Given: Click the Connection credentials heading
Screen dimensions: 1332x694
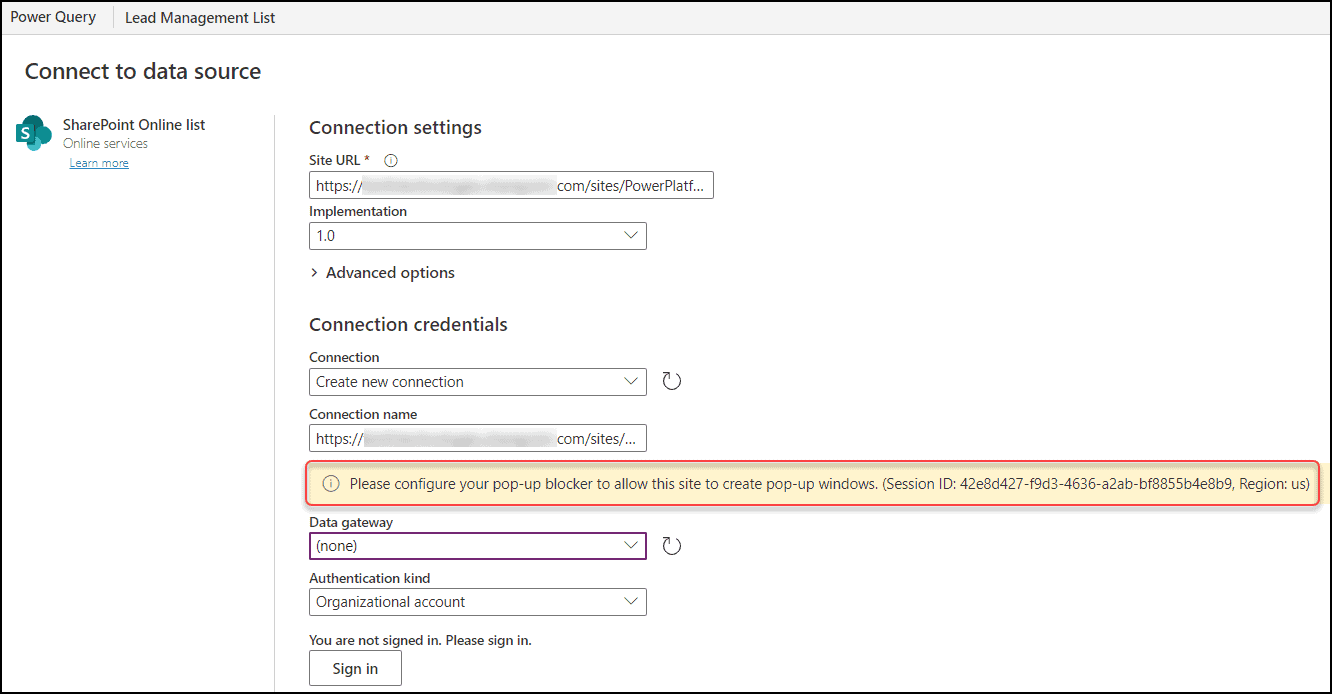Looking at the screenshot, I should 408,325.
